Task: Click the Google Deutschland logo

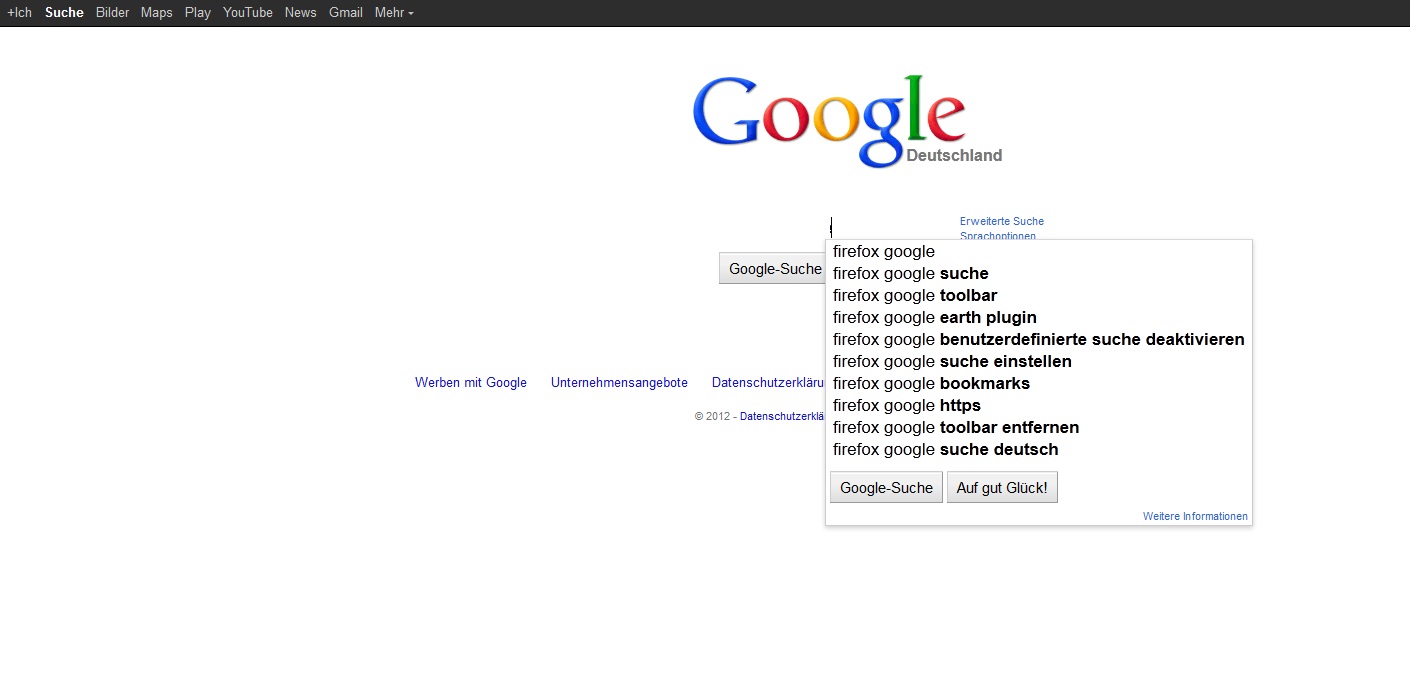Action: pos(846,120)
